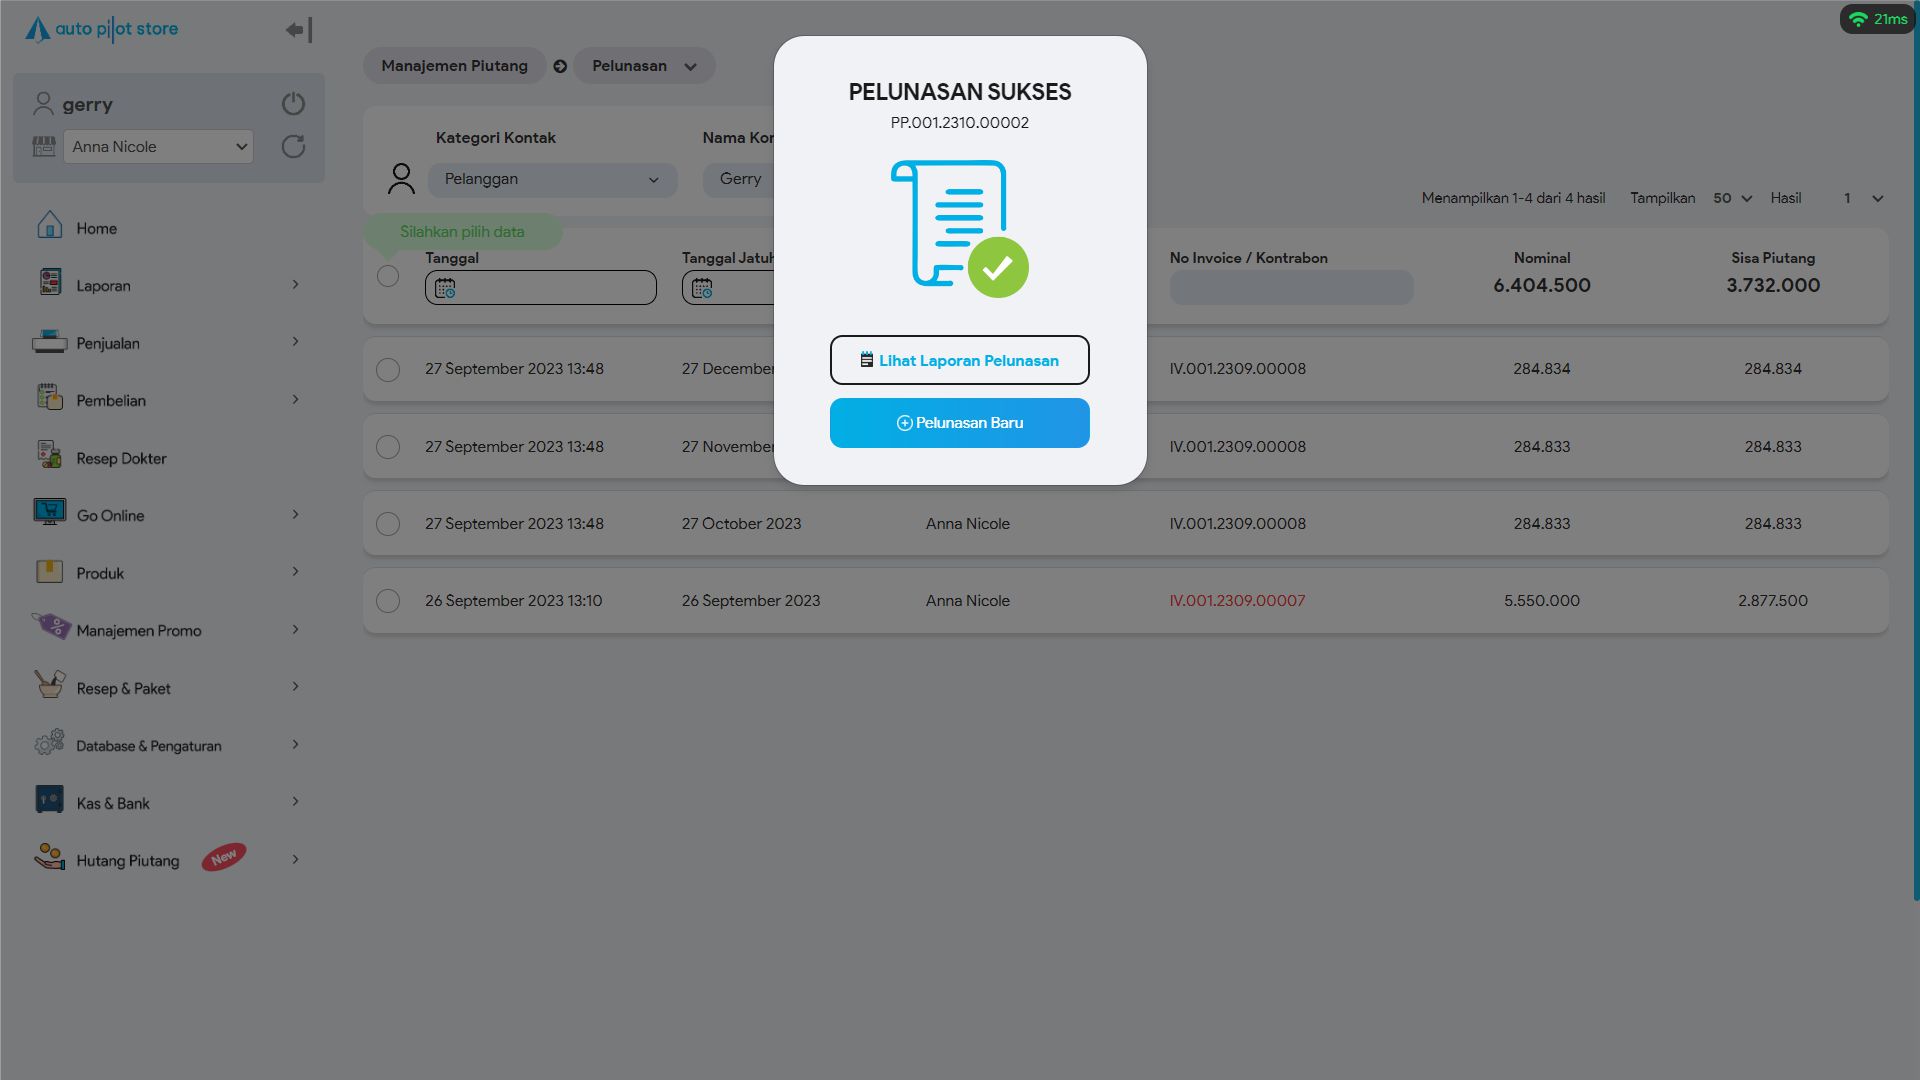Click the Go Online monitor icon

(49, 512)
